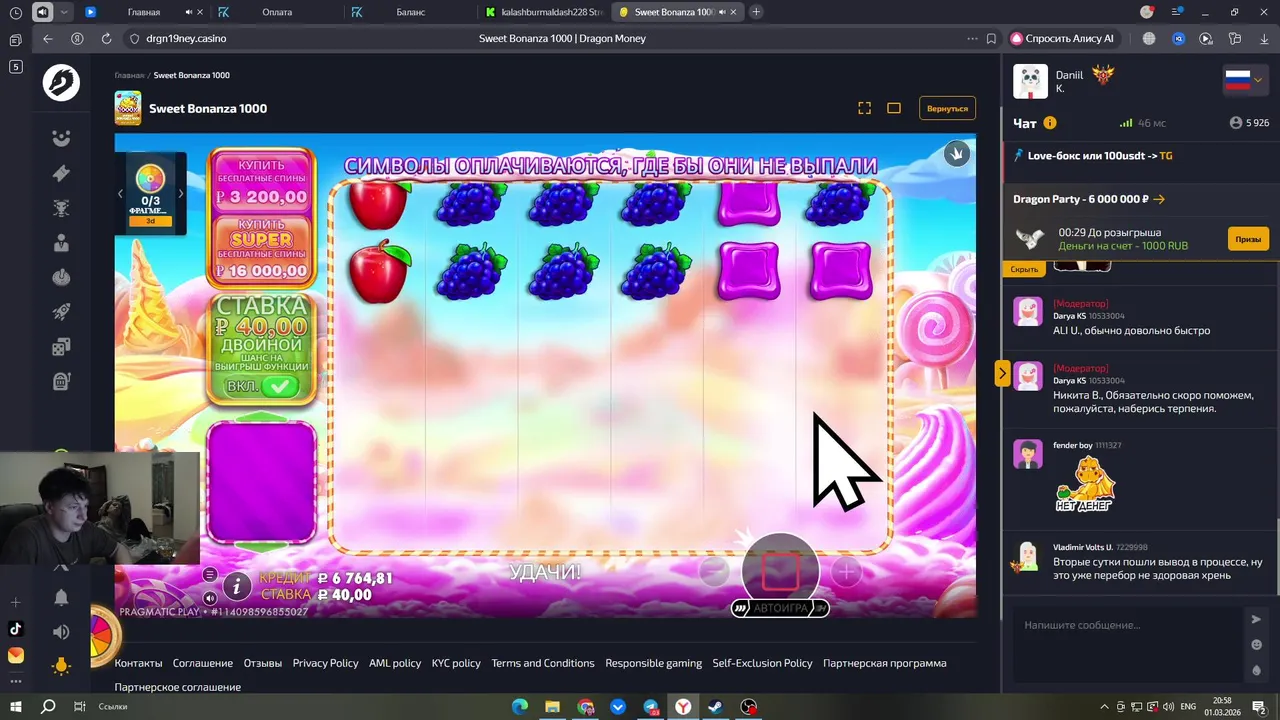Send the chat message arrow icon
Screen dimensions: 1280x720
1256,619
